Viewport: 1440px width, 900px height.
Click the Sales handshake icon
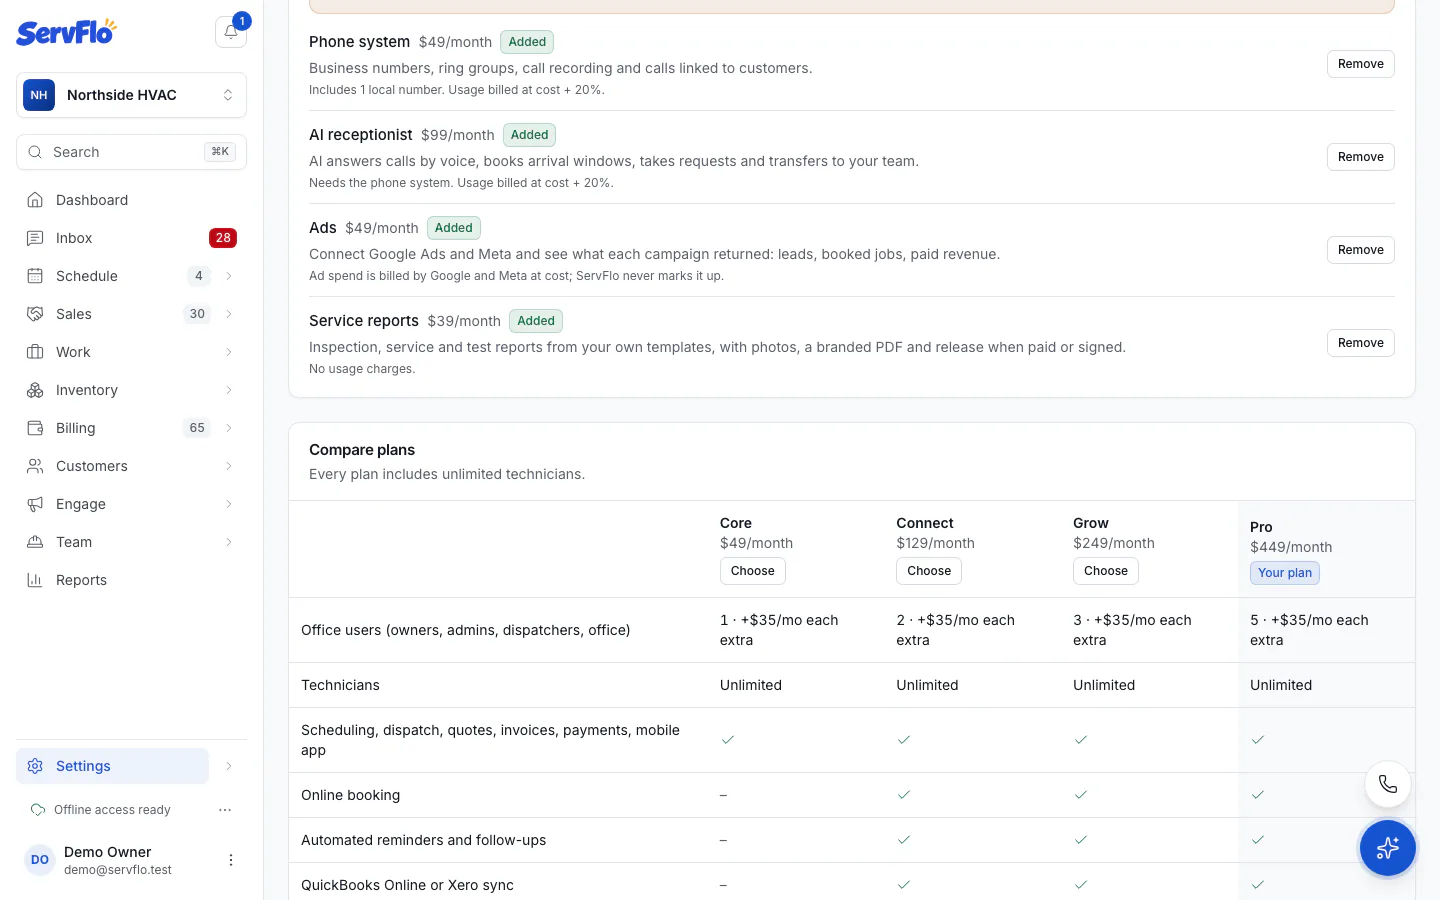click(35, 314)
